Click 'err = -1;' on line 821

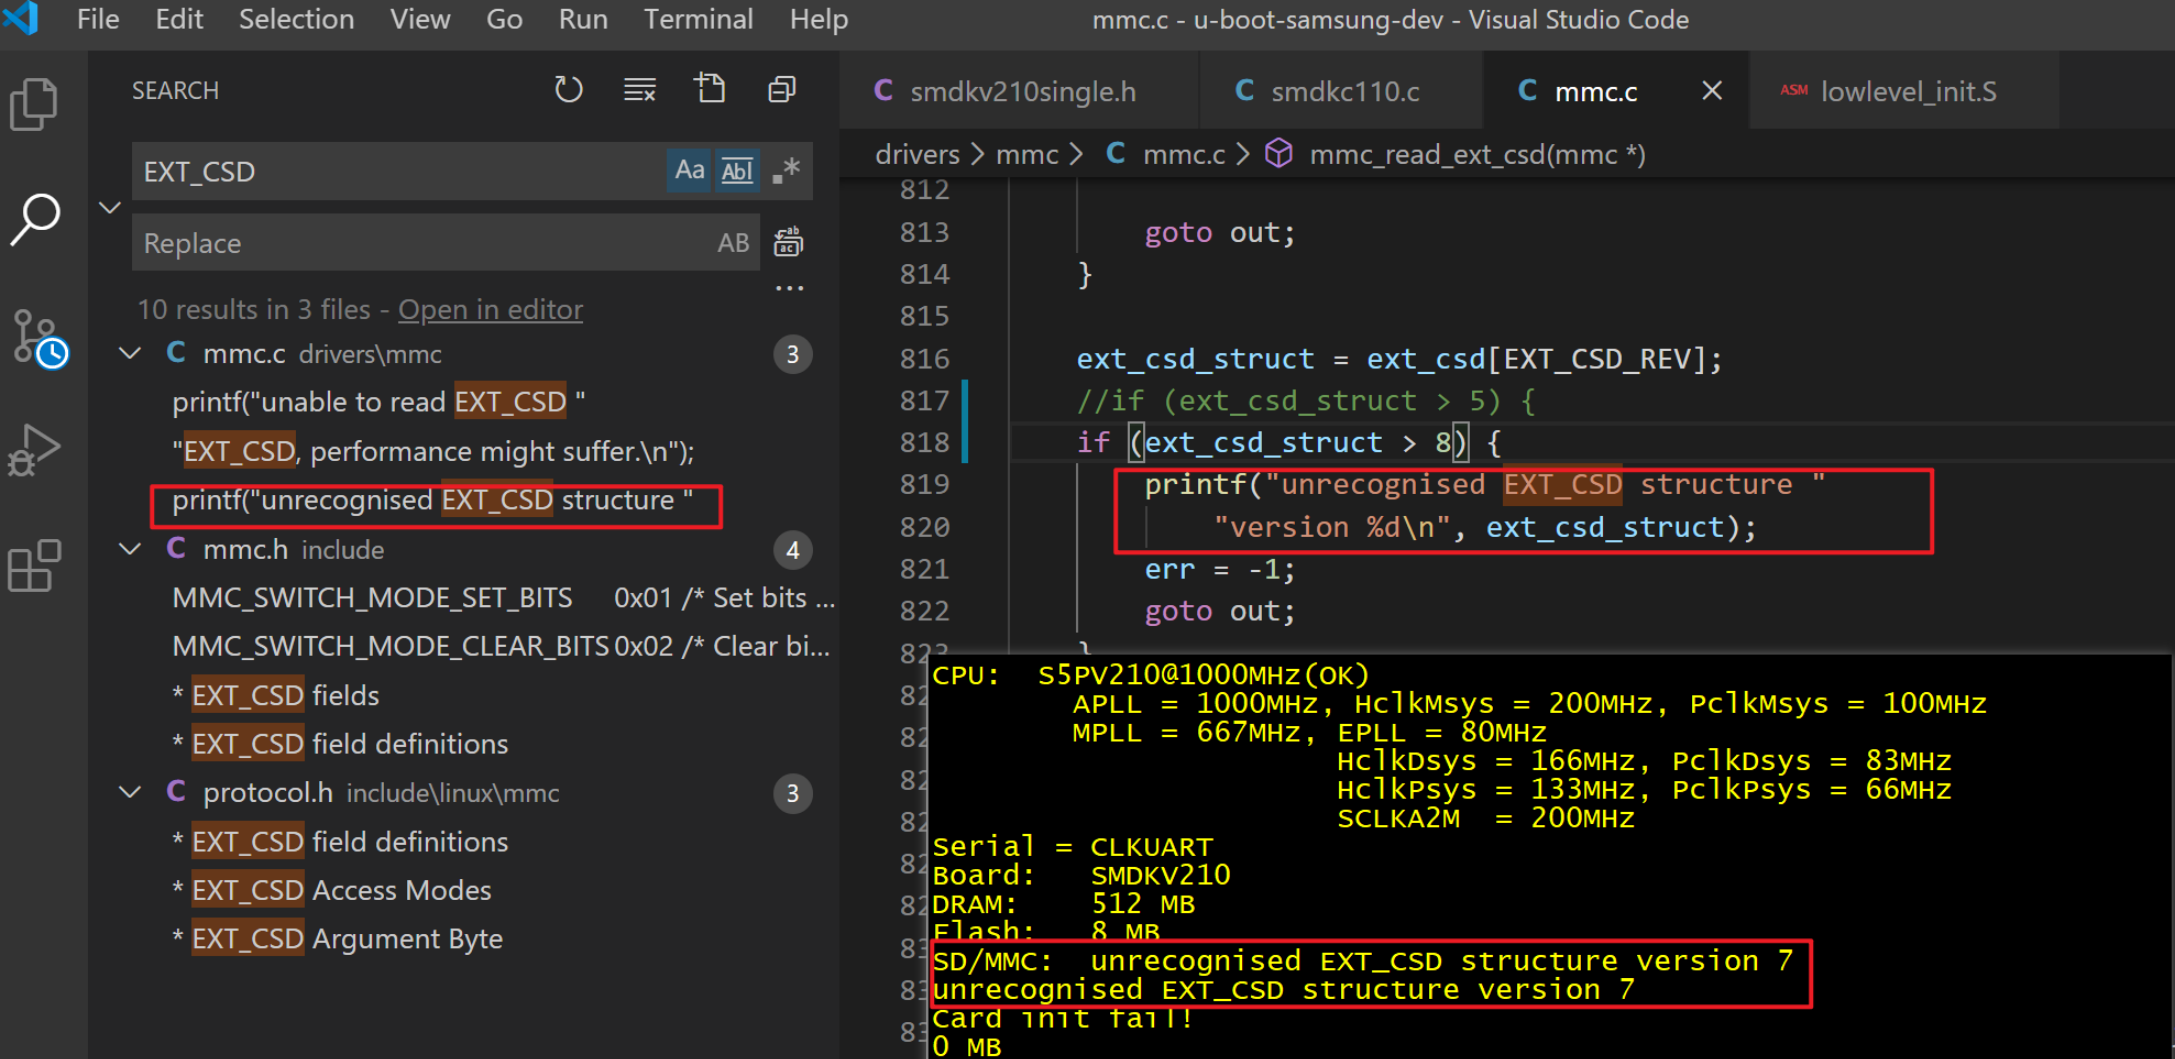point(1220,569)
